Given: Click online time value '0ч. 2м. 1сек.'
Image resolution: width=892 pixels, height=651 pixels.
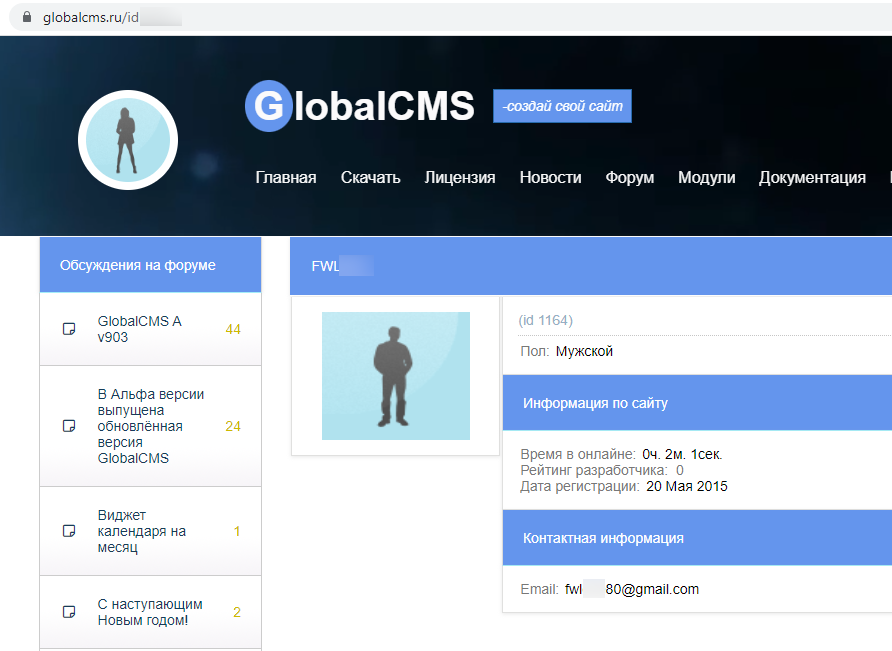Looking at the screenshot, I should pyautogui.click(x=682, y=454).
